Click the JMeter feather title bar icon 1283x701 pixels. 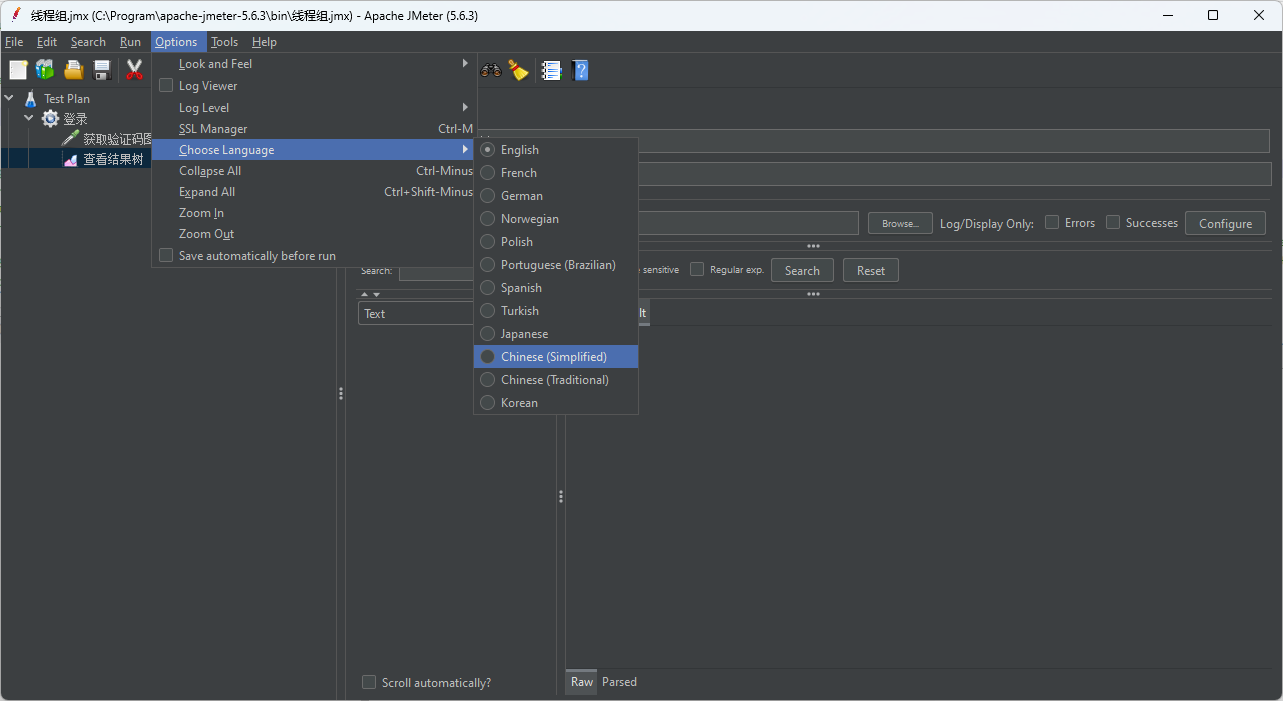(16, 15)
